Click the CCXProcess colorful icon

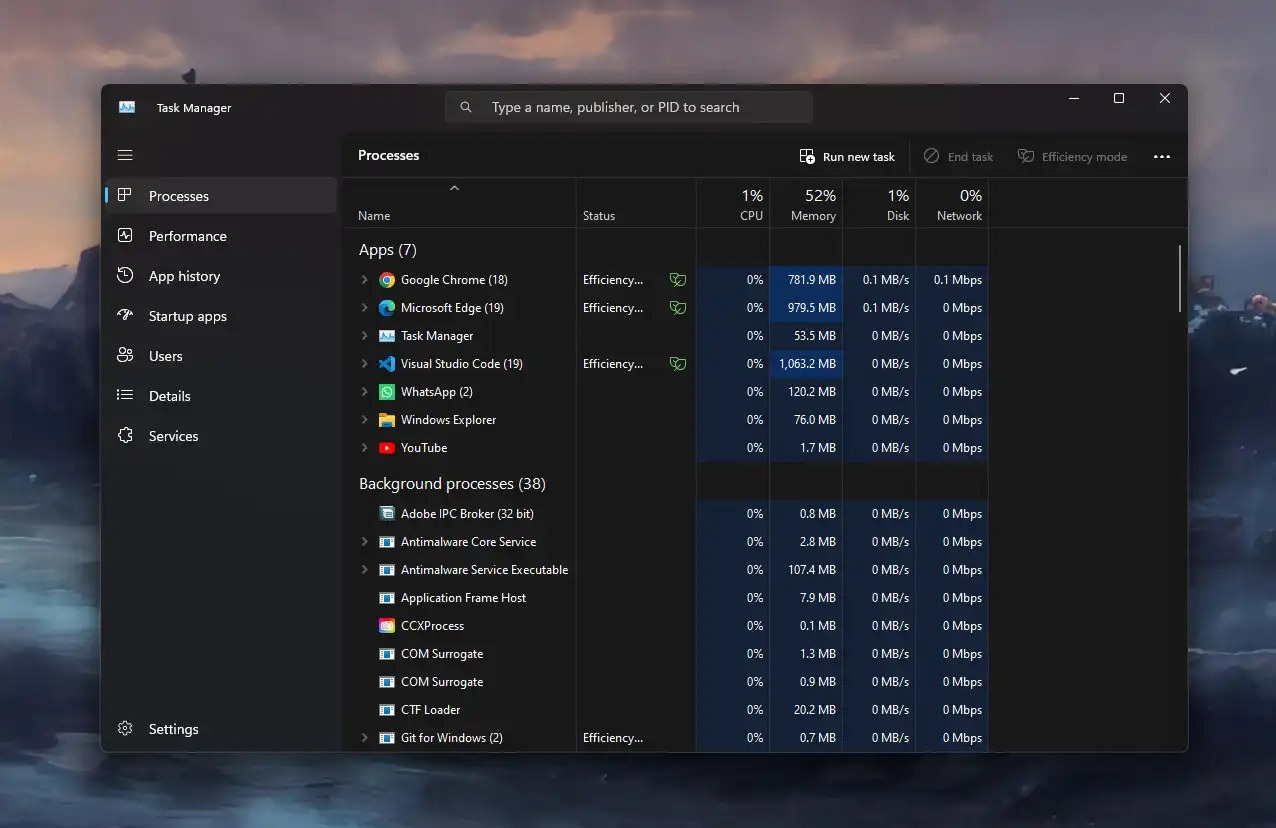[x=387, y=626]
